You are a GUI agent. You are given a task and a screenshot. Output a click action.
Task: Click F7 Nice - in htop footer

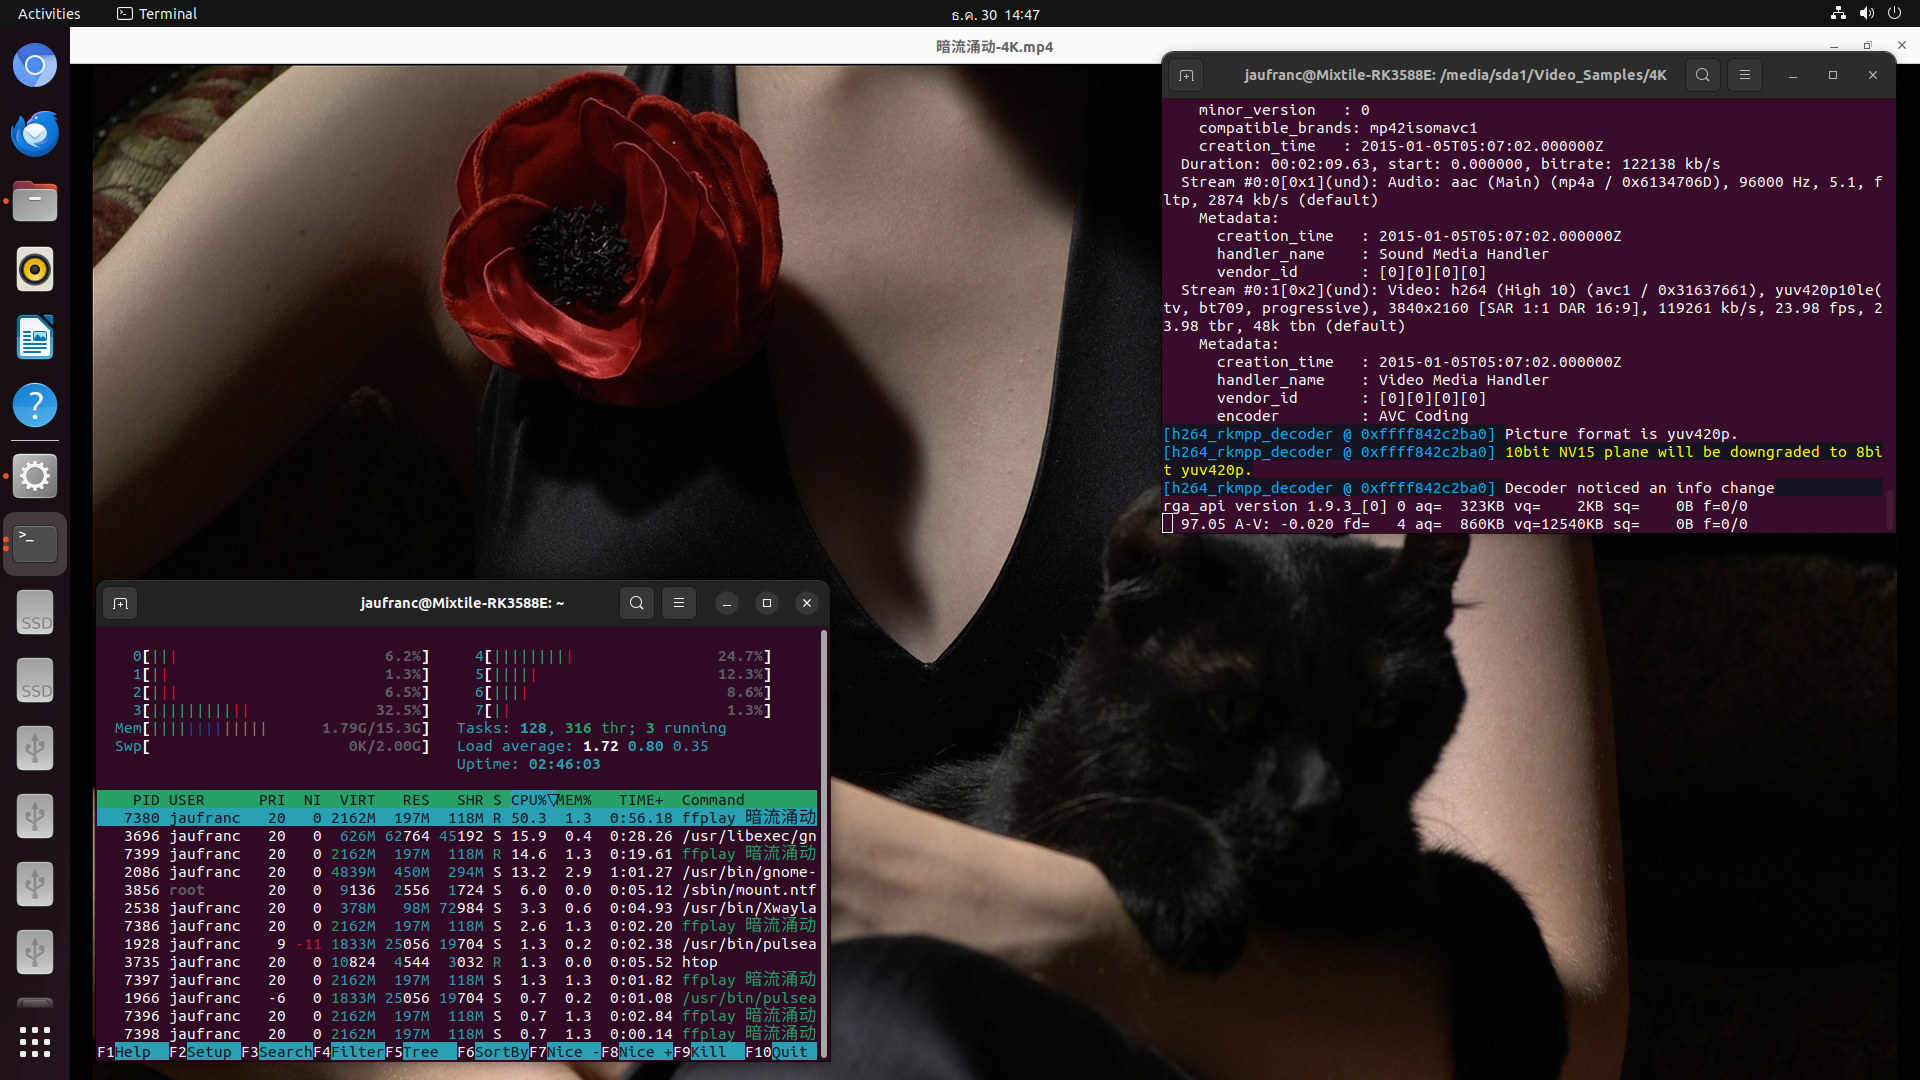(564, 1052)
